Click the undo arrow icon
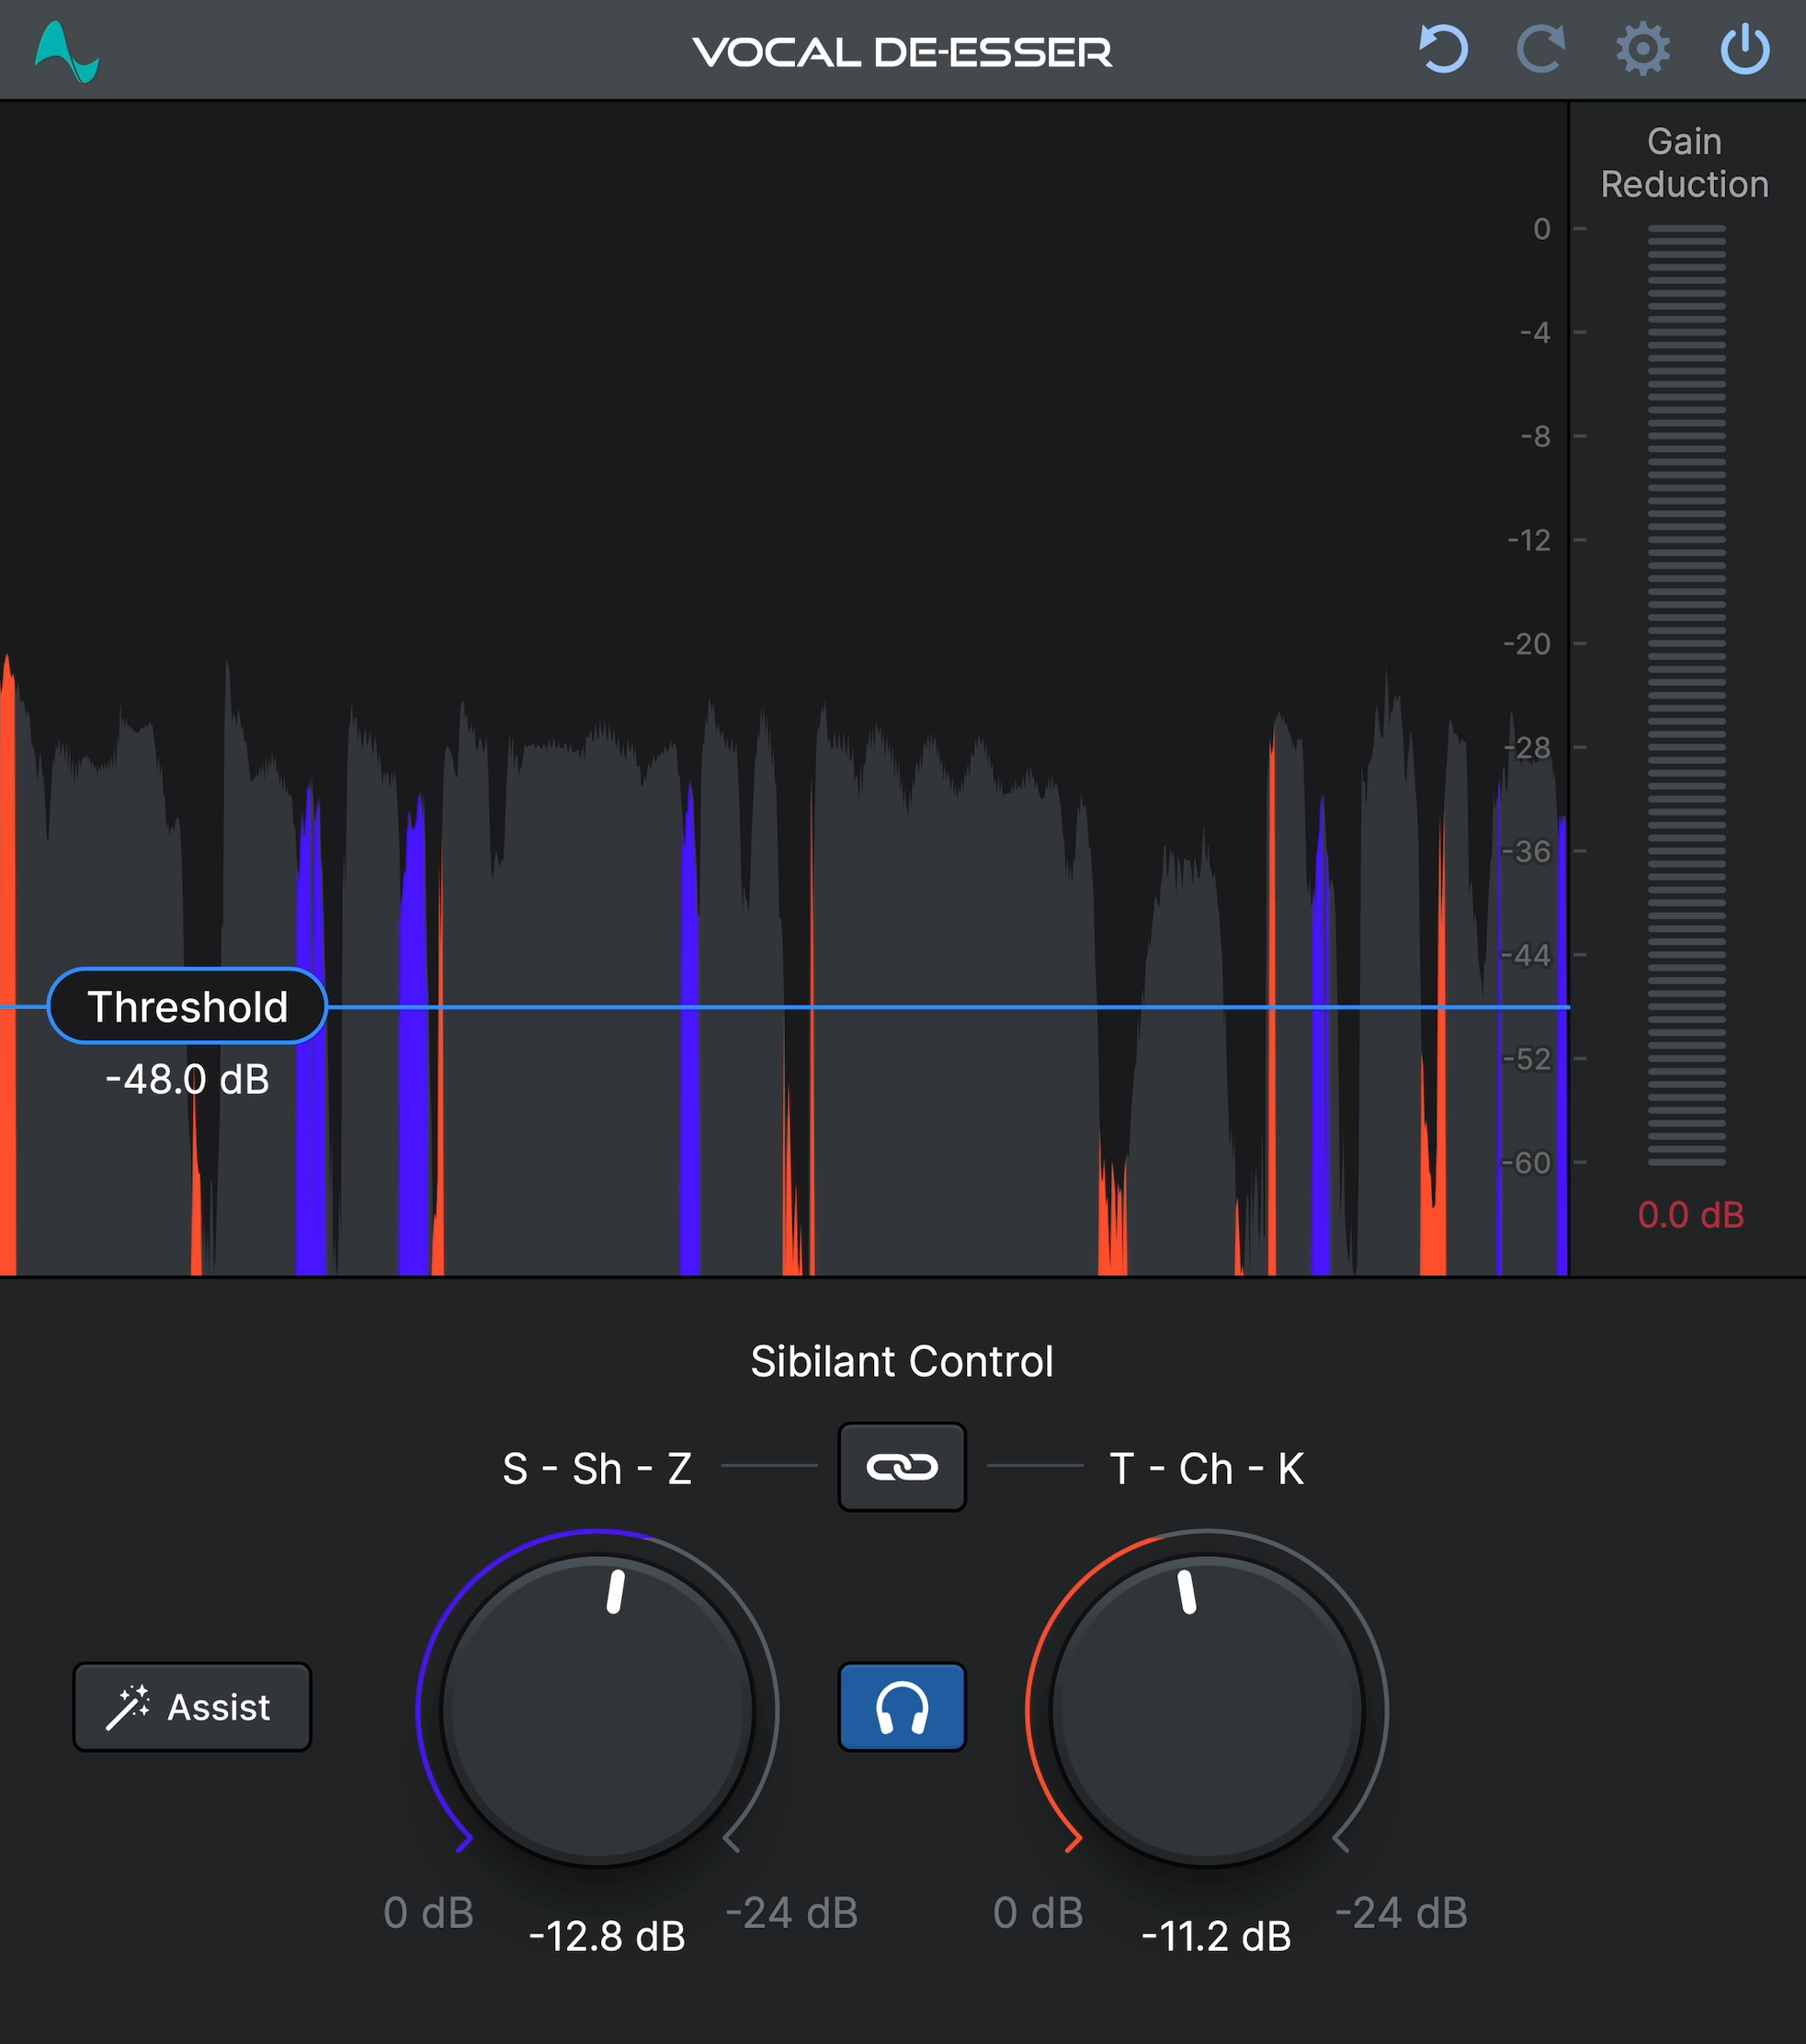Image resolution: width=1806 pixels, height=2044 pixels. (1443, 50)
